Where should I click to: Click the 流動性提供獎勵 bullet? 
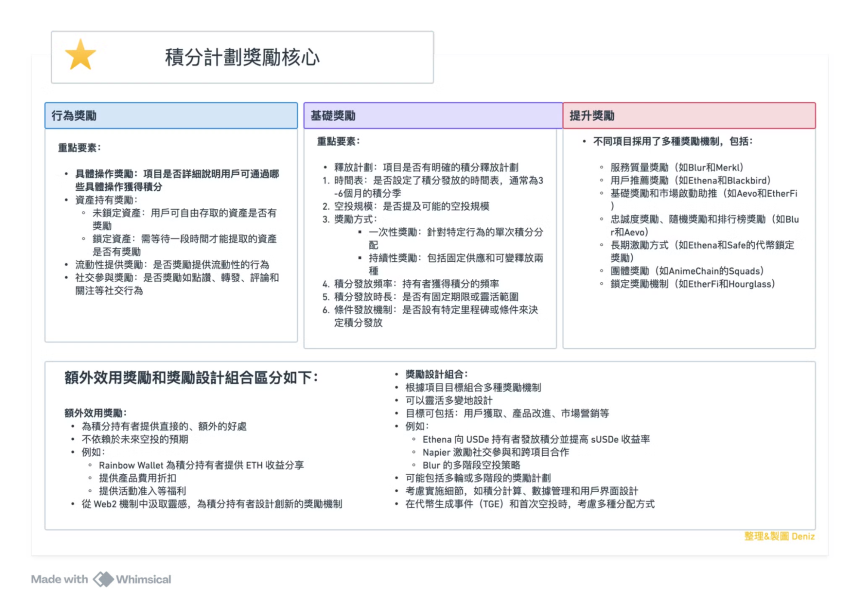pos(172,264)
